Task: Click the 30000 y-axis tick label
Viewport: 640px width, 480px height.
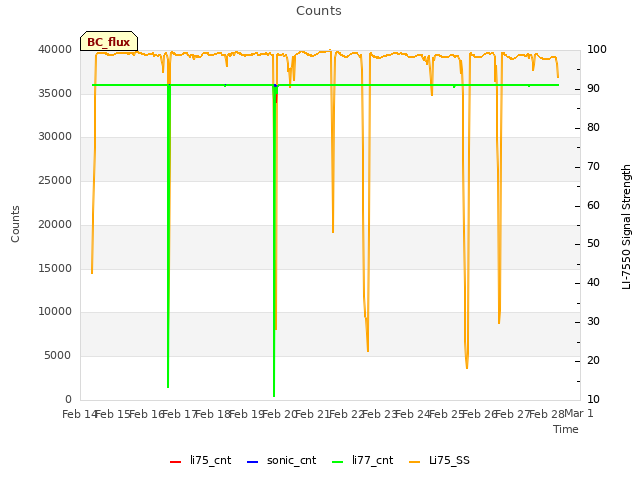Action: coord(55,137)
